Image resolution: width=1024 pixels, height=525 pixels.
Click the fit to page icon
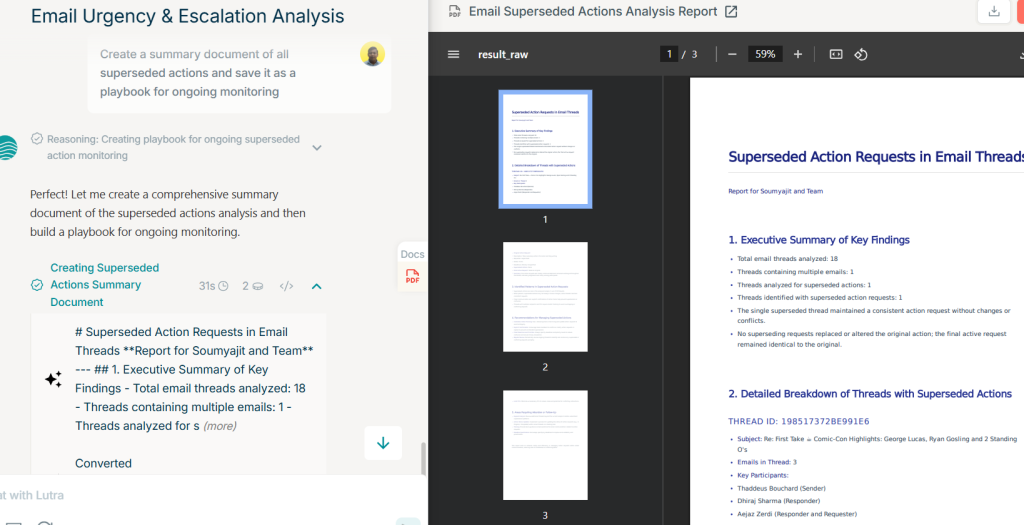tap(836, 54)
